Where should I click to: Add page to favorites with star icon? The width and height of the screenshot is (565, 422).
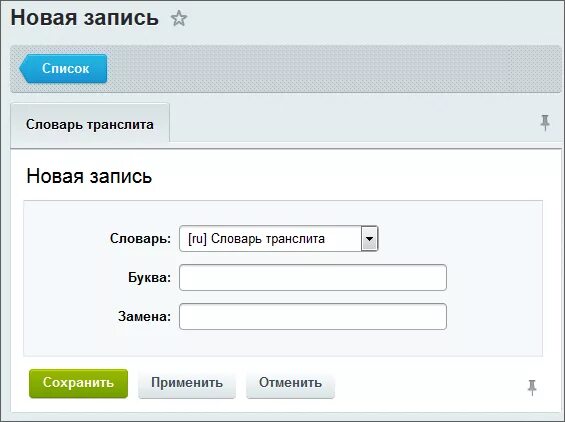pos(179,18)
